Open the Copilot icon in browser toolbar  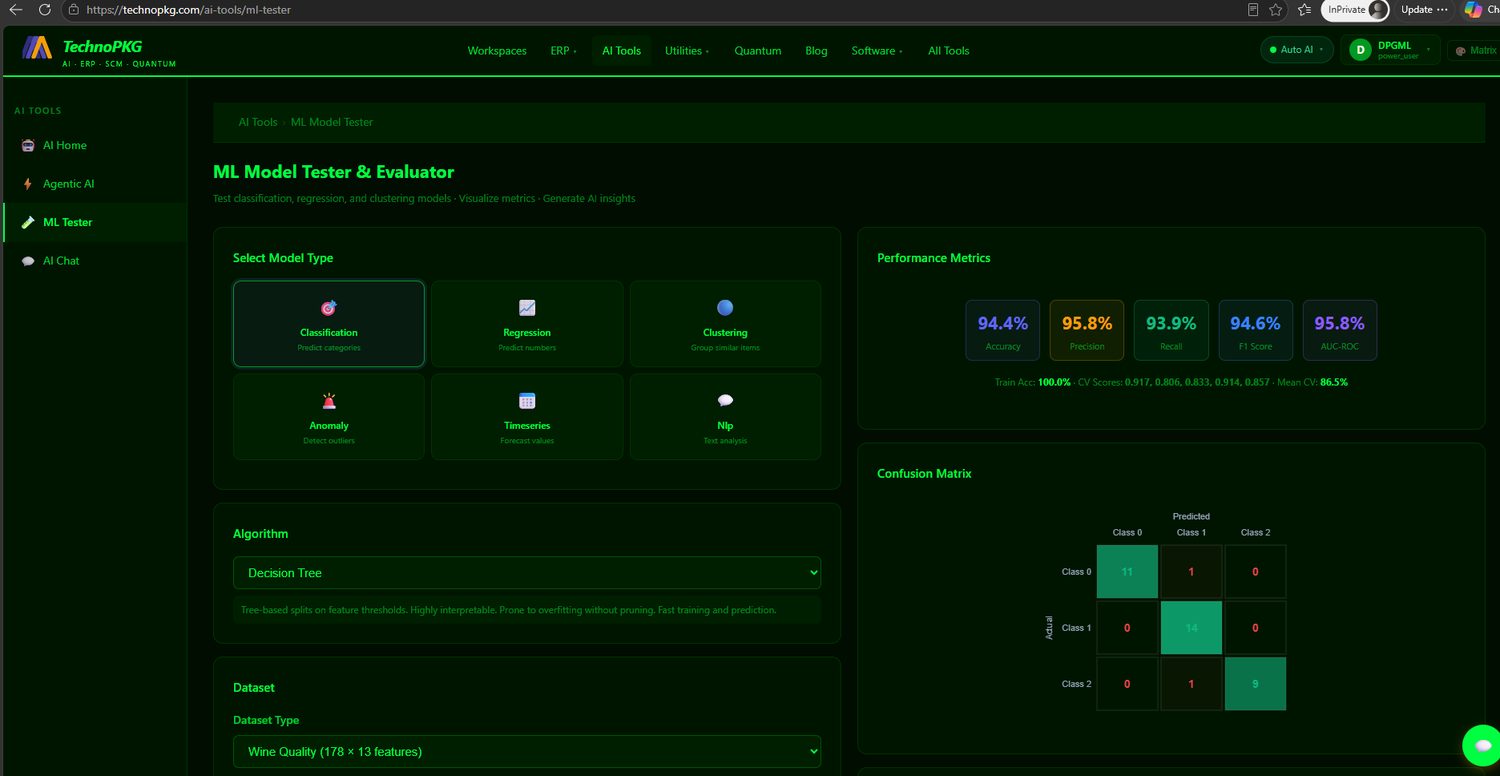1473,9
